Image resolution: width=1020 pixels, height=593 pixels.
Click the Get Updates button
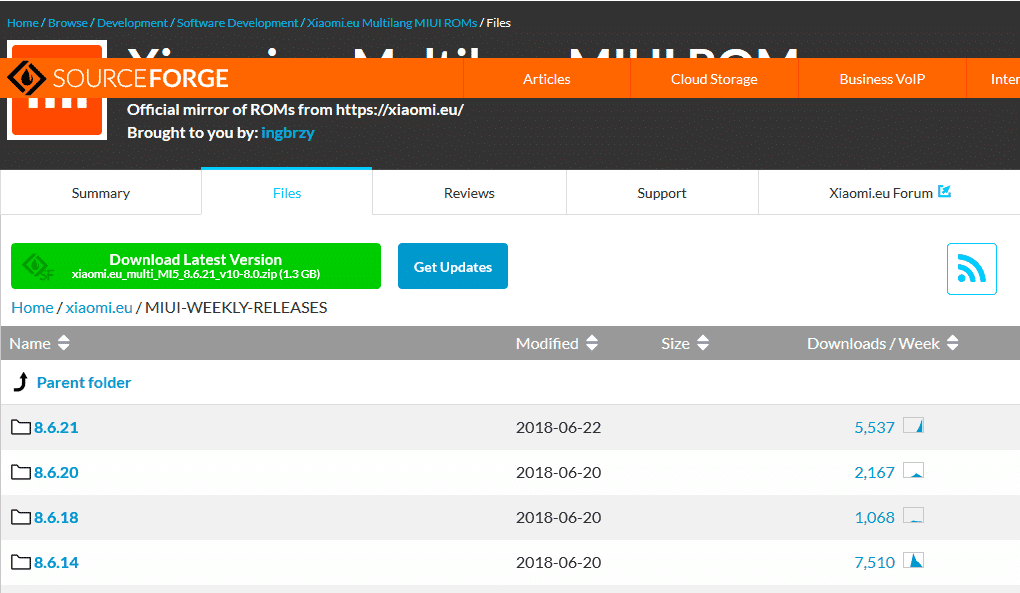[x=453, y=266]
